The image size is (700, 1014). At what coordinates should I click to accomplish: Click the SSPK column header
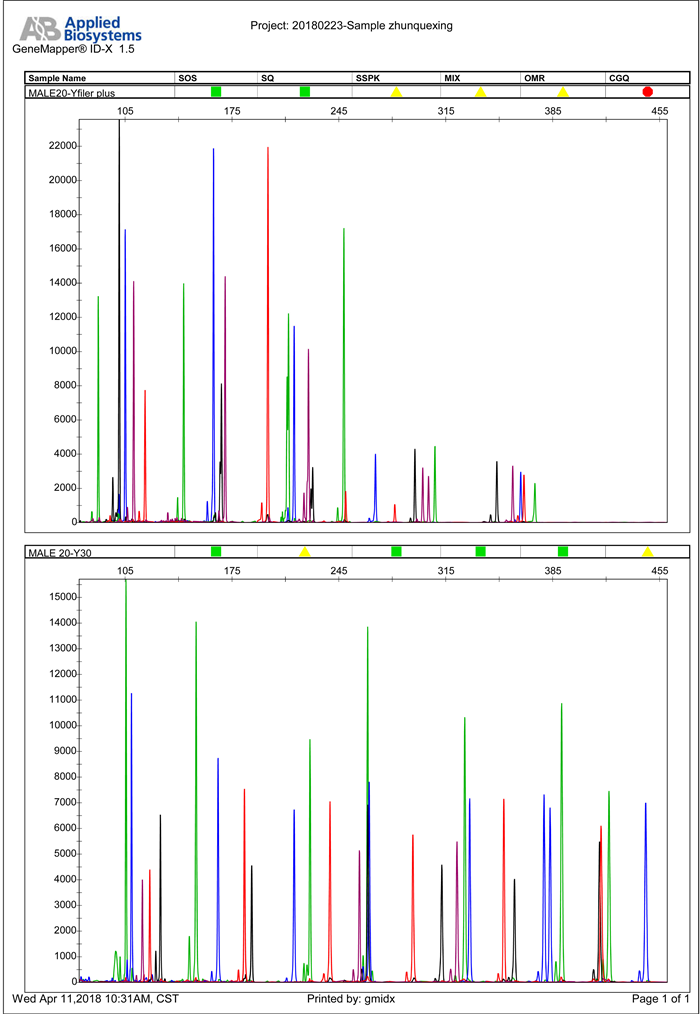click(368, 78)
